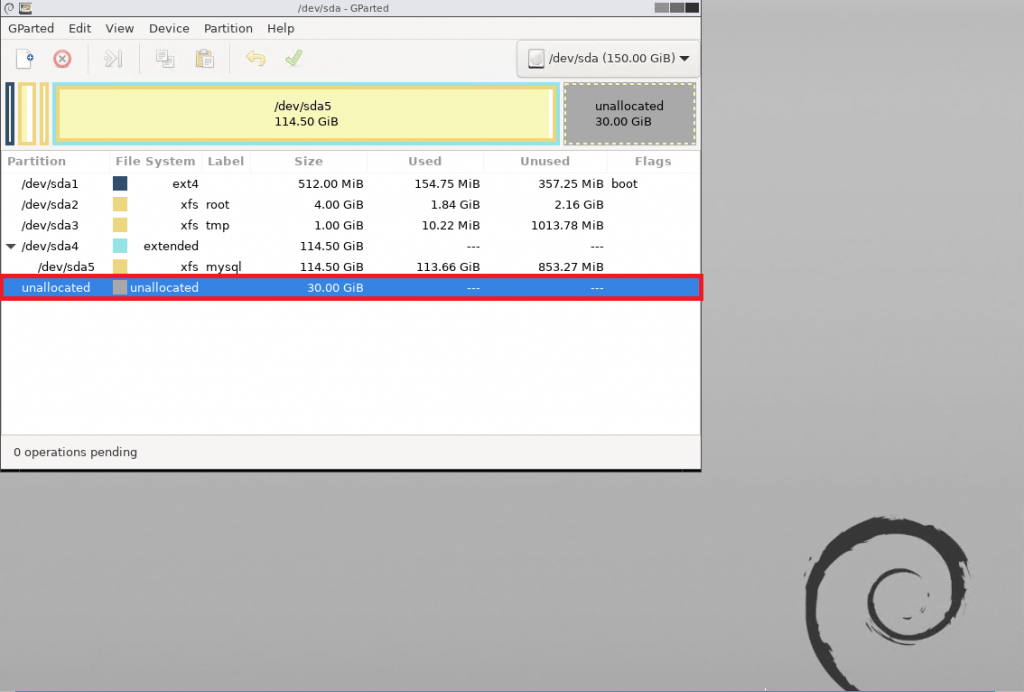
Task: Open the Partition menu
Action: click(x=228, y=29)
